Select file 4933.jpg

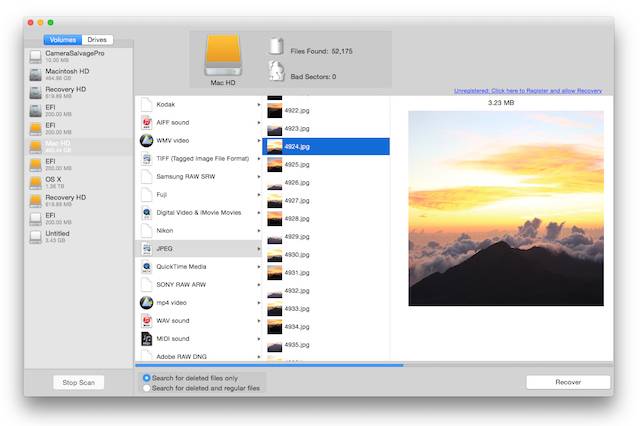click(326, 308)
